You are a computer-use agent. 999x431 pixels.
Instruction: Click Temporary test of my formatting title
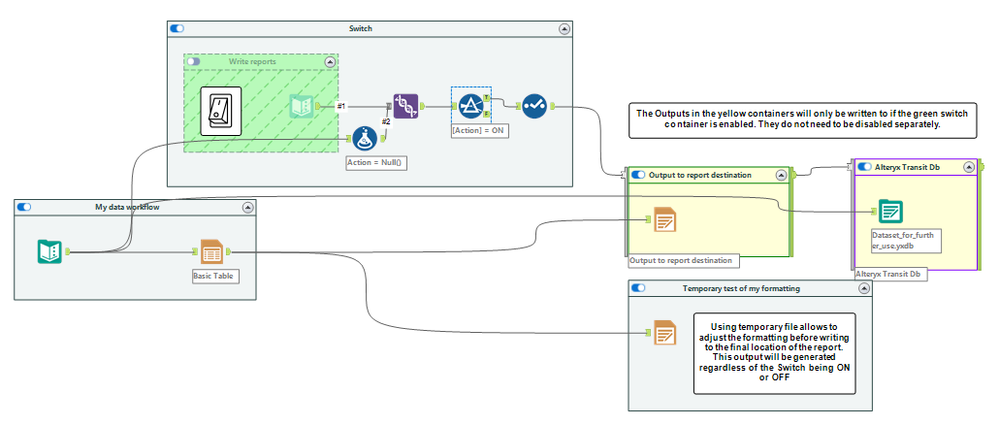coord(741,288)
